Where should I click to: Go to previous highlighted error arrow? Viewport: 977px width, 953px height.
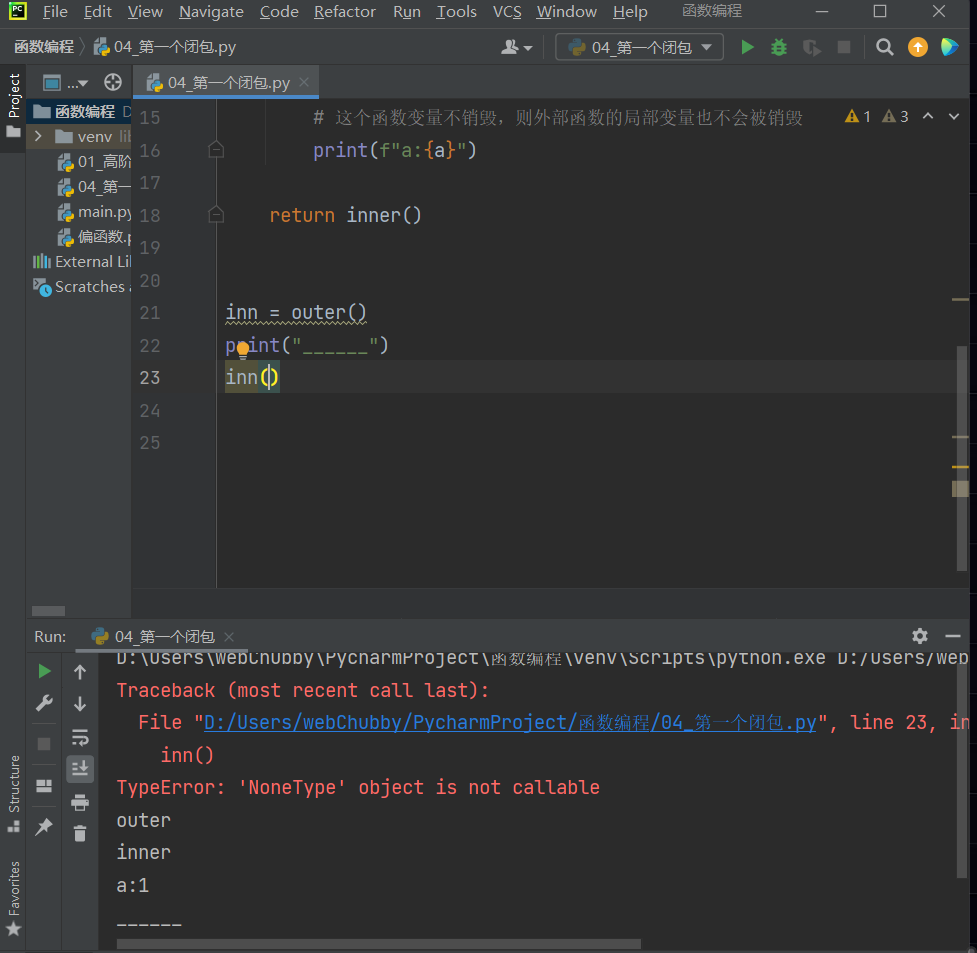pyautogui.click(x=928, y=116)
